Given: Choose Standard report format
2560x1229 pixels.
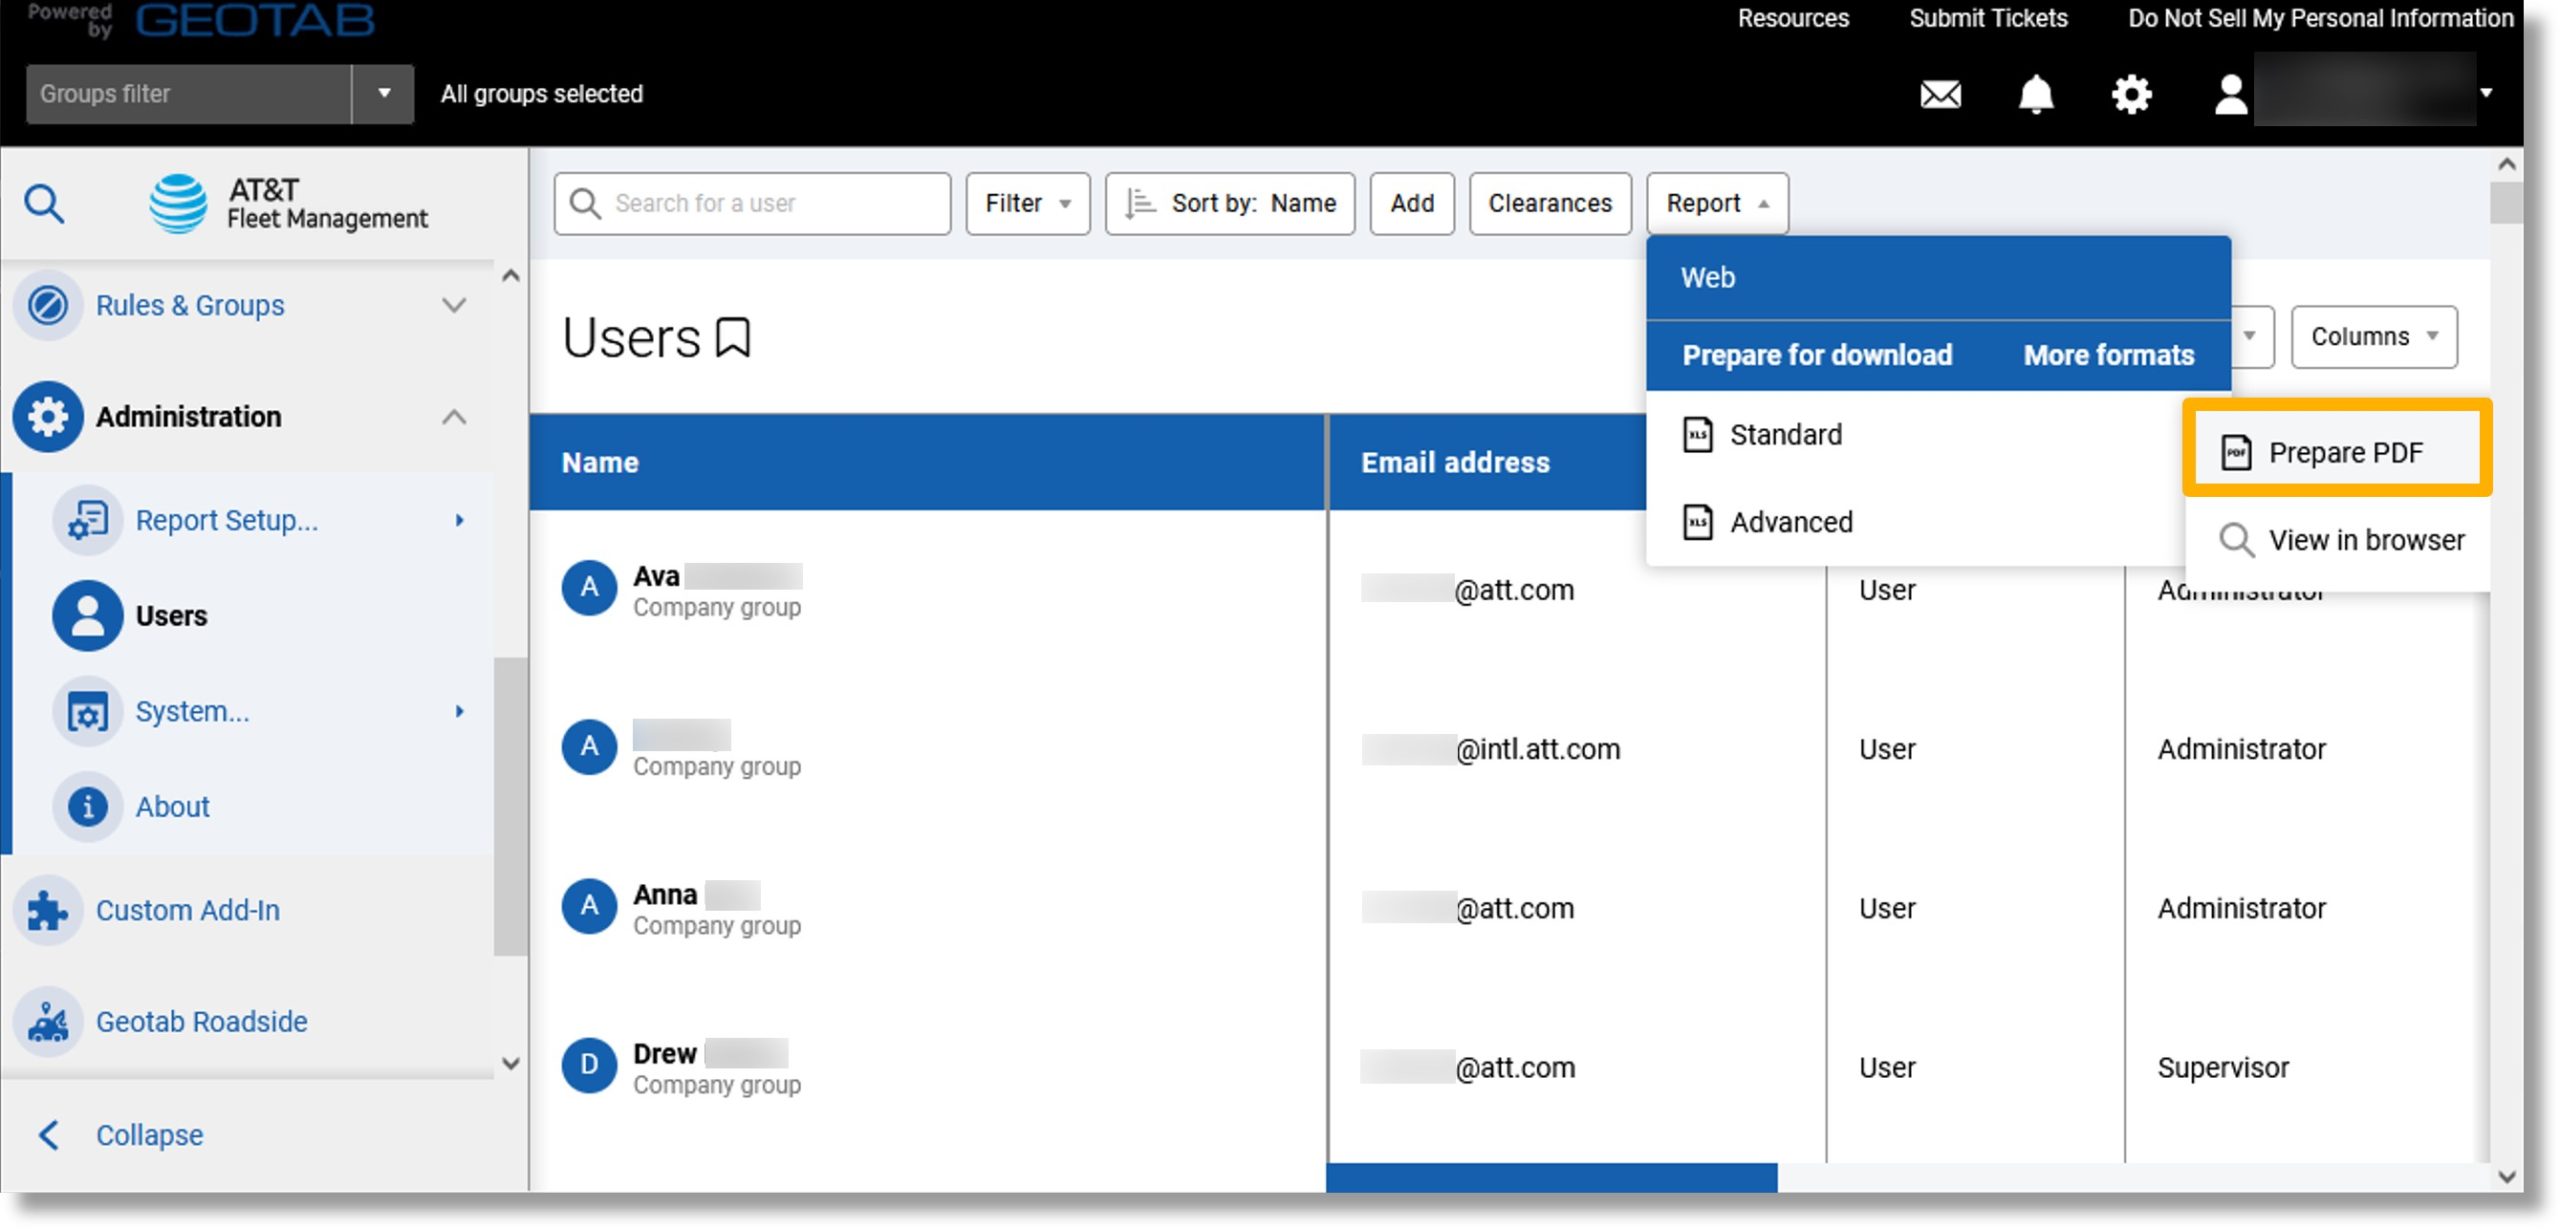Looking at the screenshot, I should pyautogui.click(x=1915, y=435).
